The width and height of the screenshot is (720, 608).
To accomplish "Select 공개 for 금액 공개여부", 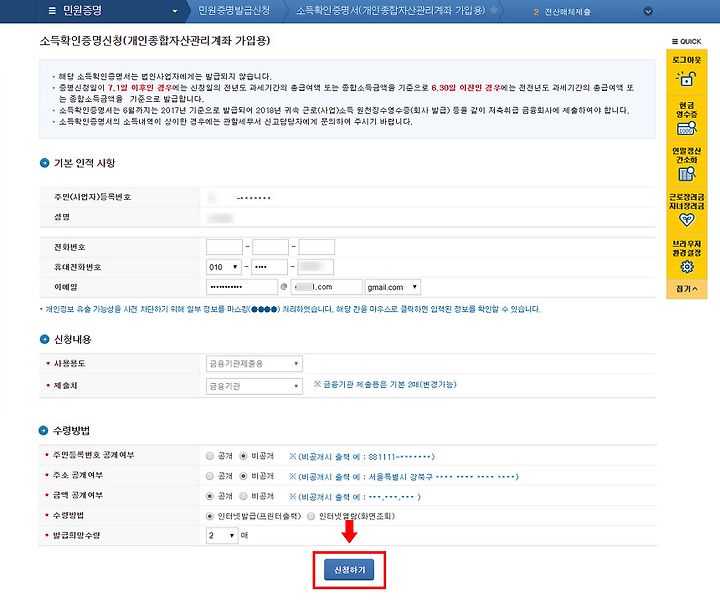I will [210, 496].
